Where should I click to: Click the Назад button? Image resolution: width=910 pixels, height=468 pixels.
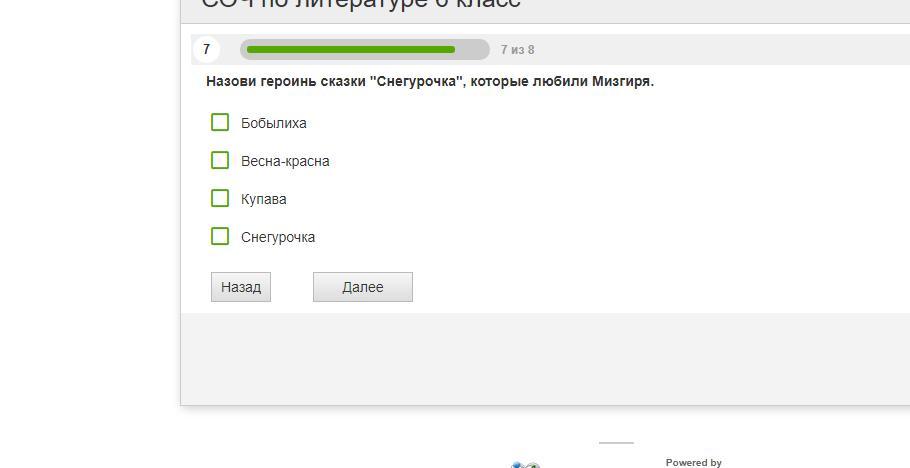tap(241, 287)
